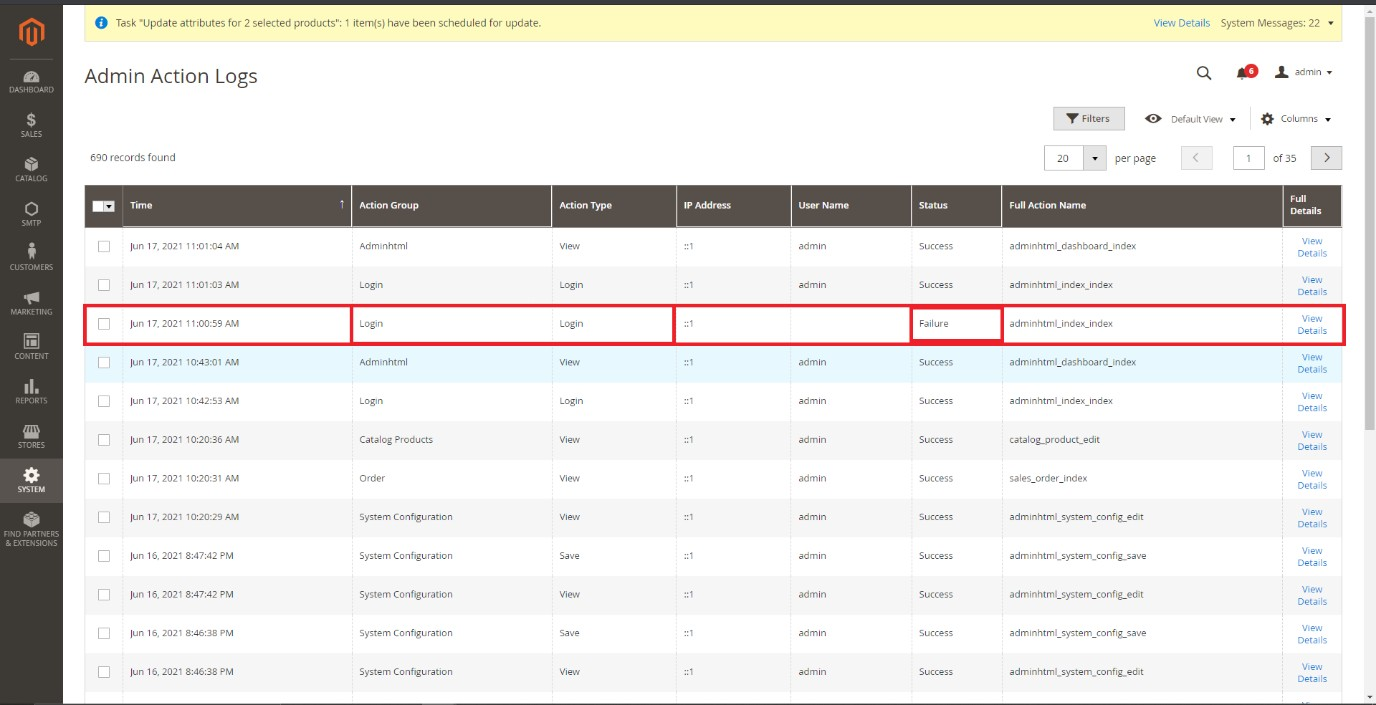
Task: Expand System Messages: 22 dropdown
Action: coord(1277,22)
